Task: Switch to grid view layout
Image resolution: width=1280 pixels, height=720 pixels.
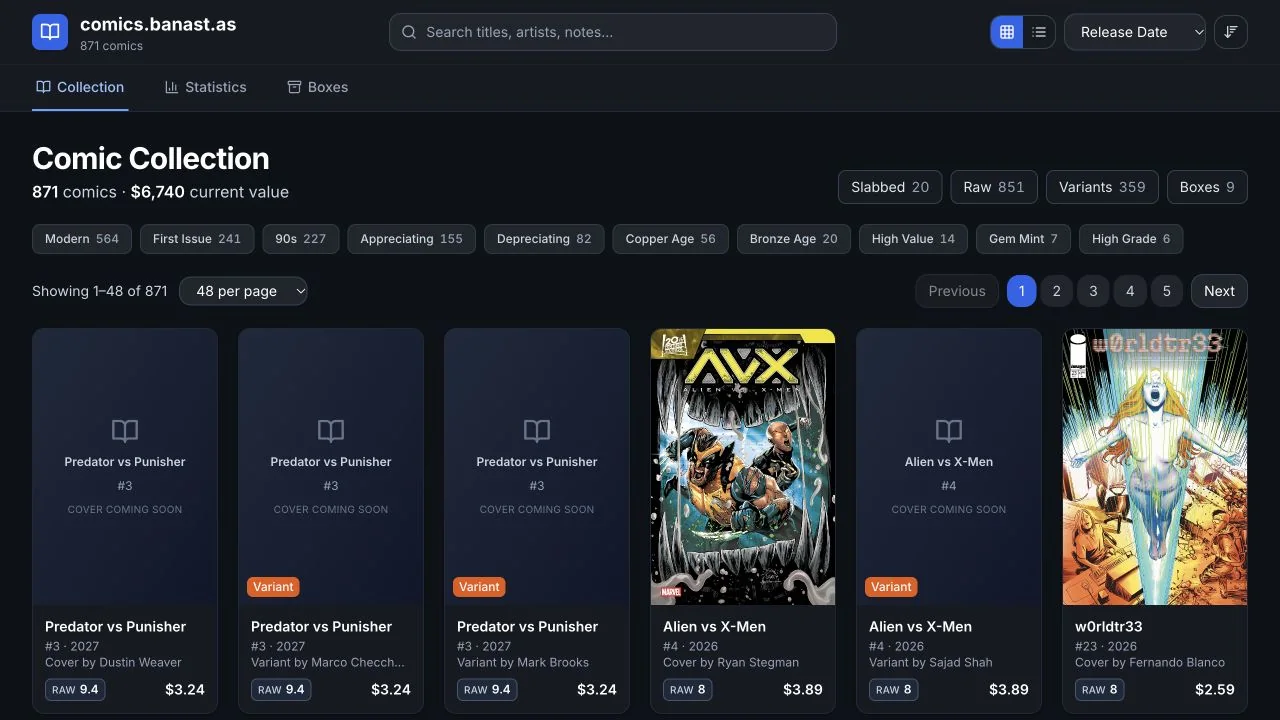Action: click(x=1007, y=32)
